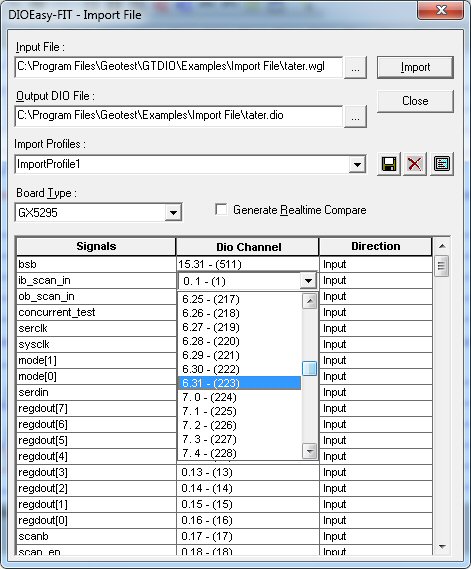
Task: Click signal table scroll down arrow
Action: pyautogui.click(x=442, y=547)
